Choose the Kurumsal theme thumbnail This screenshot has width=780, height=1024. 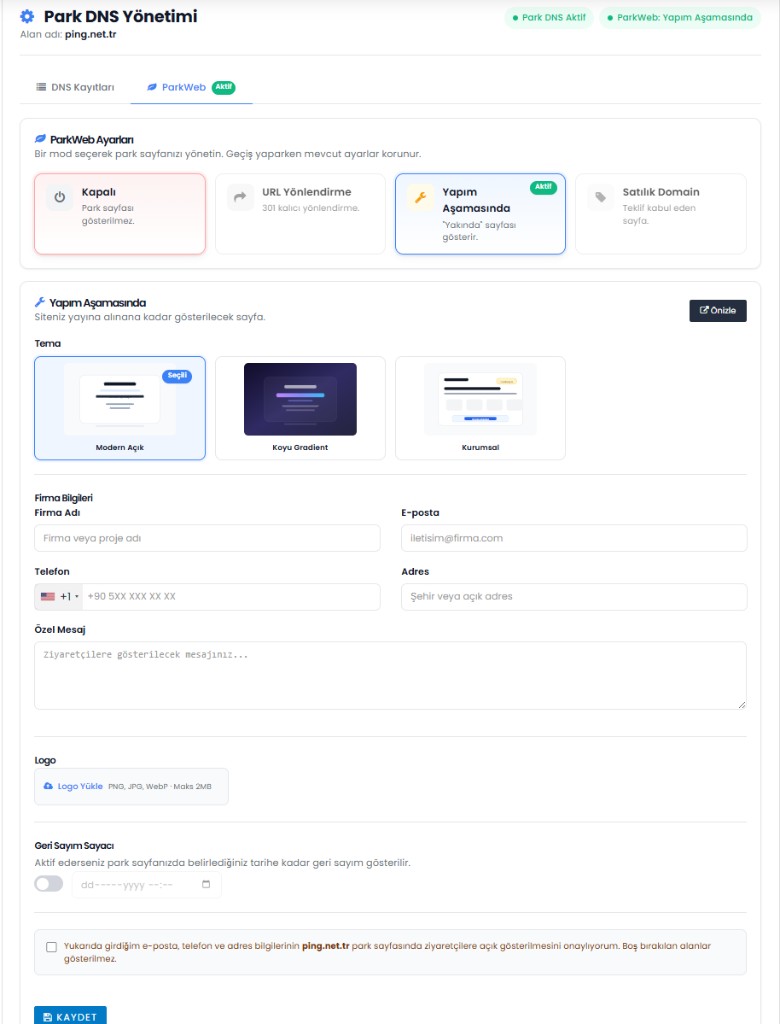[480, 408]
